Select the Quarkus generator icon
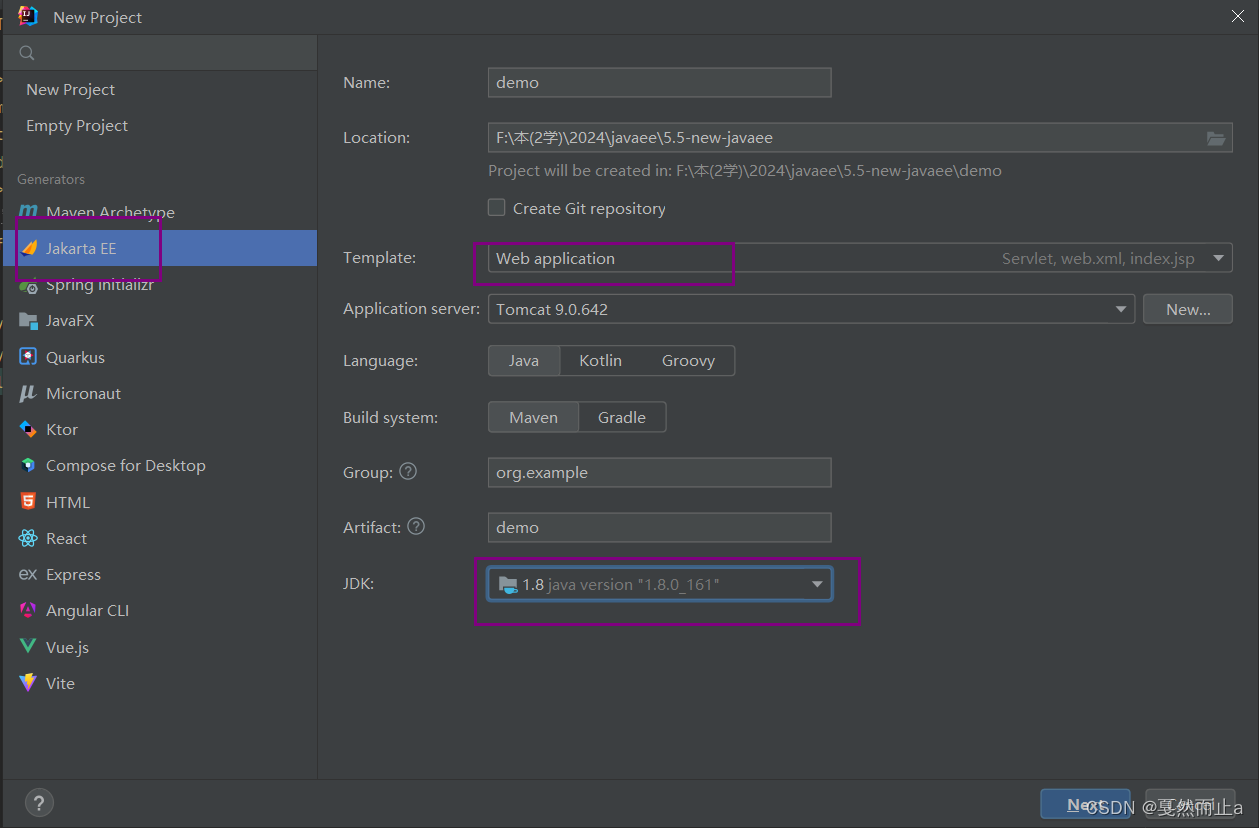The height and width of the screenshot is (828, 1259). pyautogui.click(x=28, y=357)
